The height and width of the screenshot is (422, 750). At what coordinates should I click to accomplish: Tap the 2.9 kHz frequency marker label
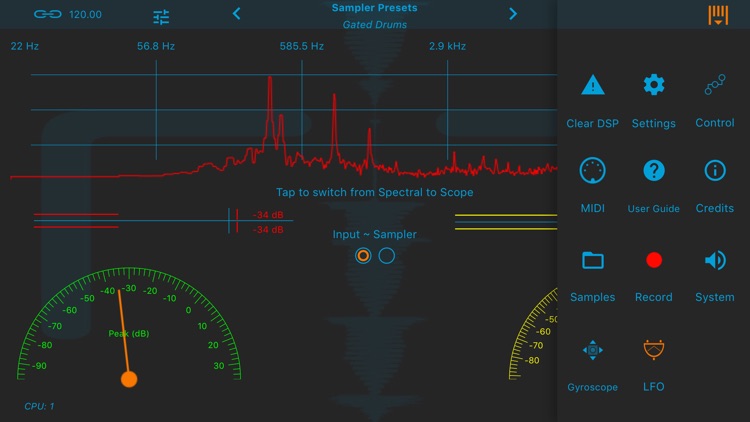click(x=447, y=46)
